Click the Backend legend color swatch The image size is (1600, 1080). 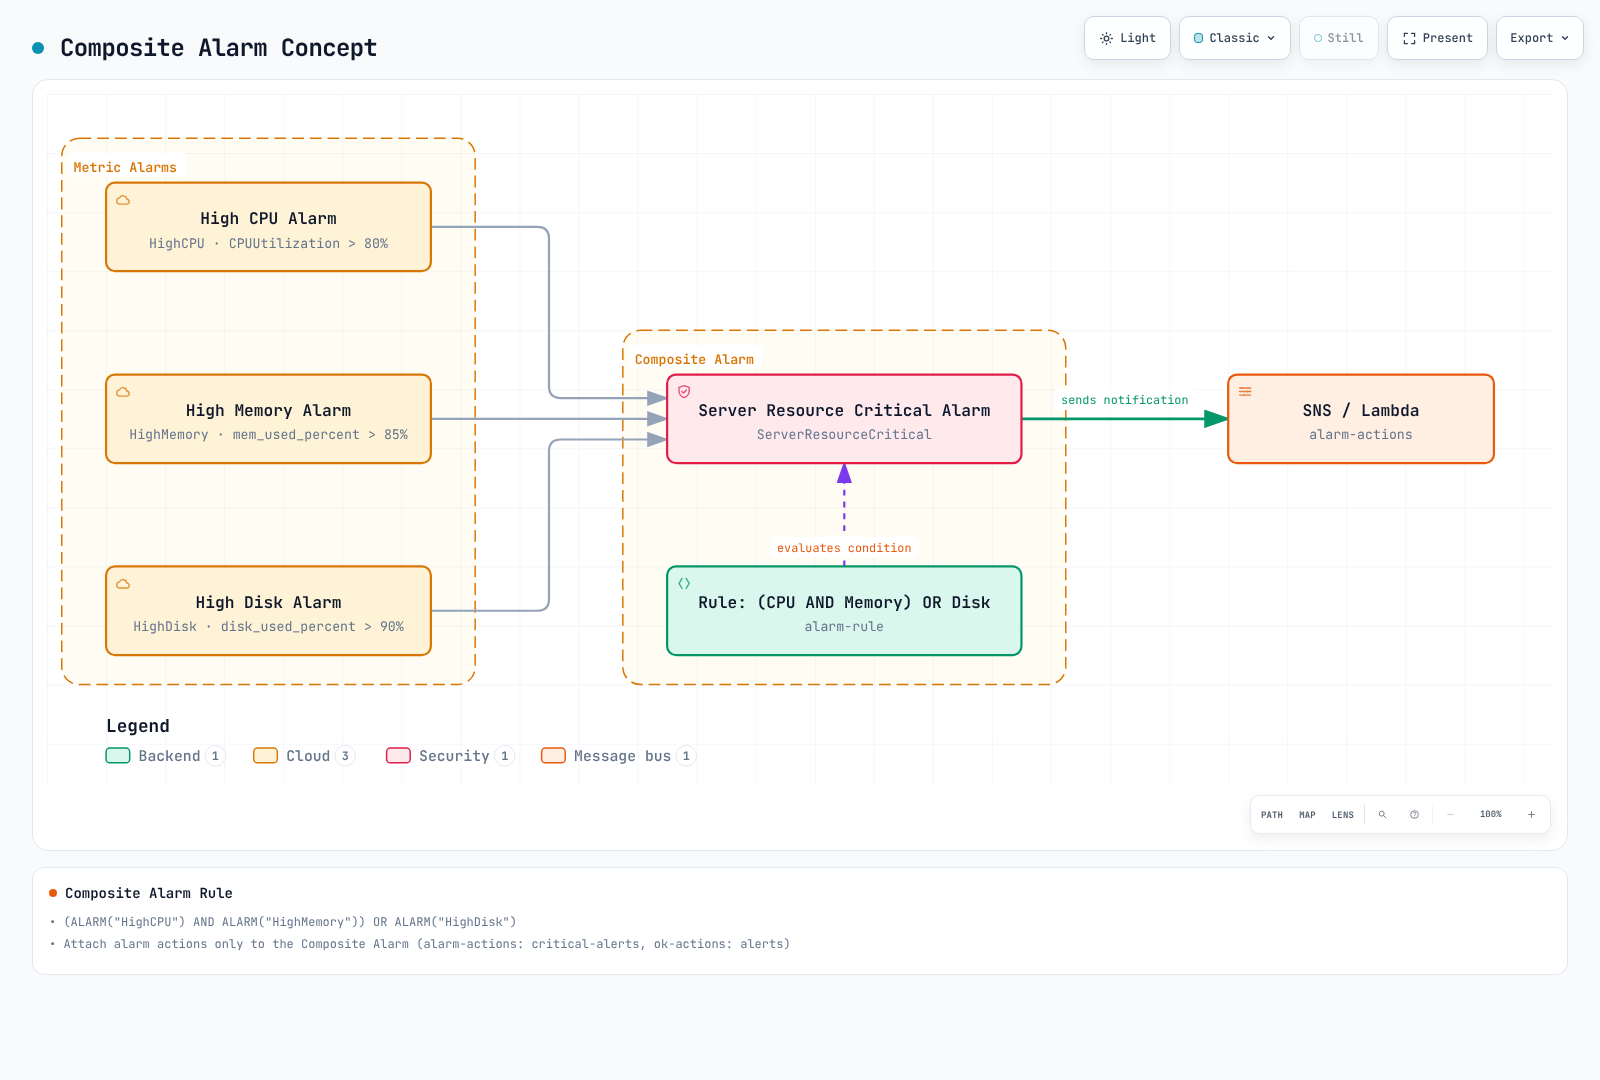pos(118,756)
